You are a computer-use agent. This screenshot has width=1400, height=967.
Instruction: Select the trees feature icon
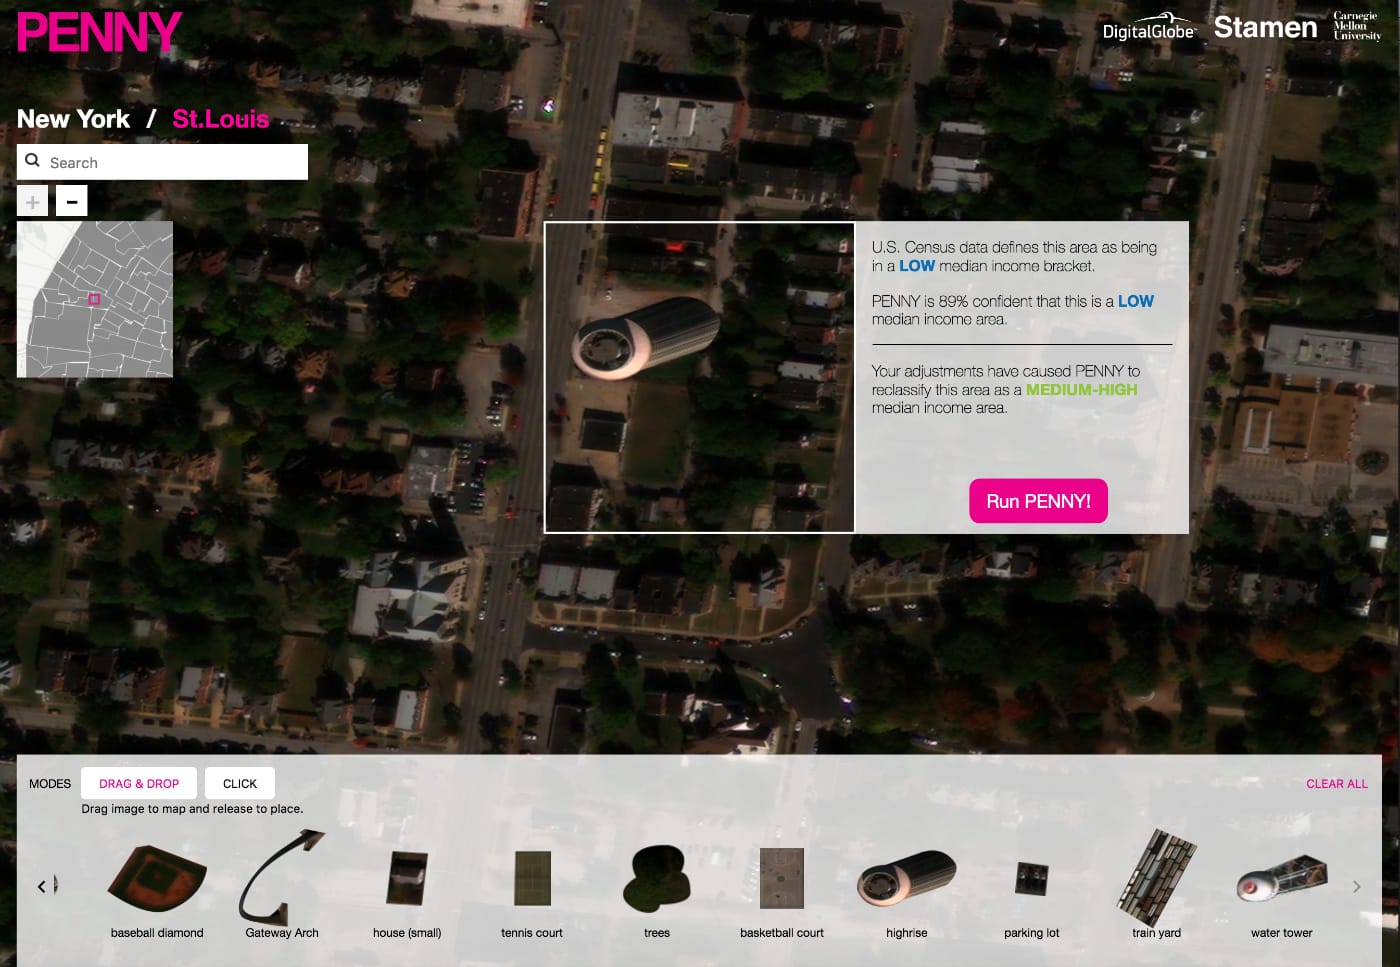pyautogui.click(x=656, y=878)
